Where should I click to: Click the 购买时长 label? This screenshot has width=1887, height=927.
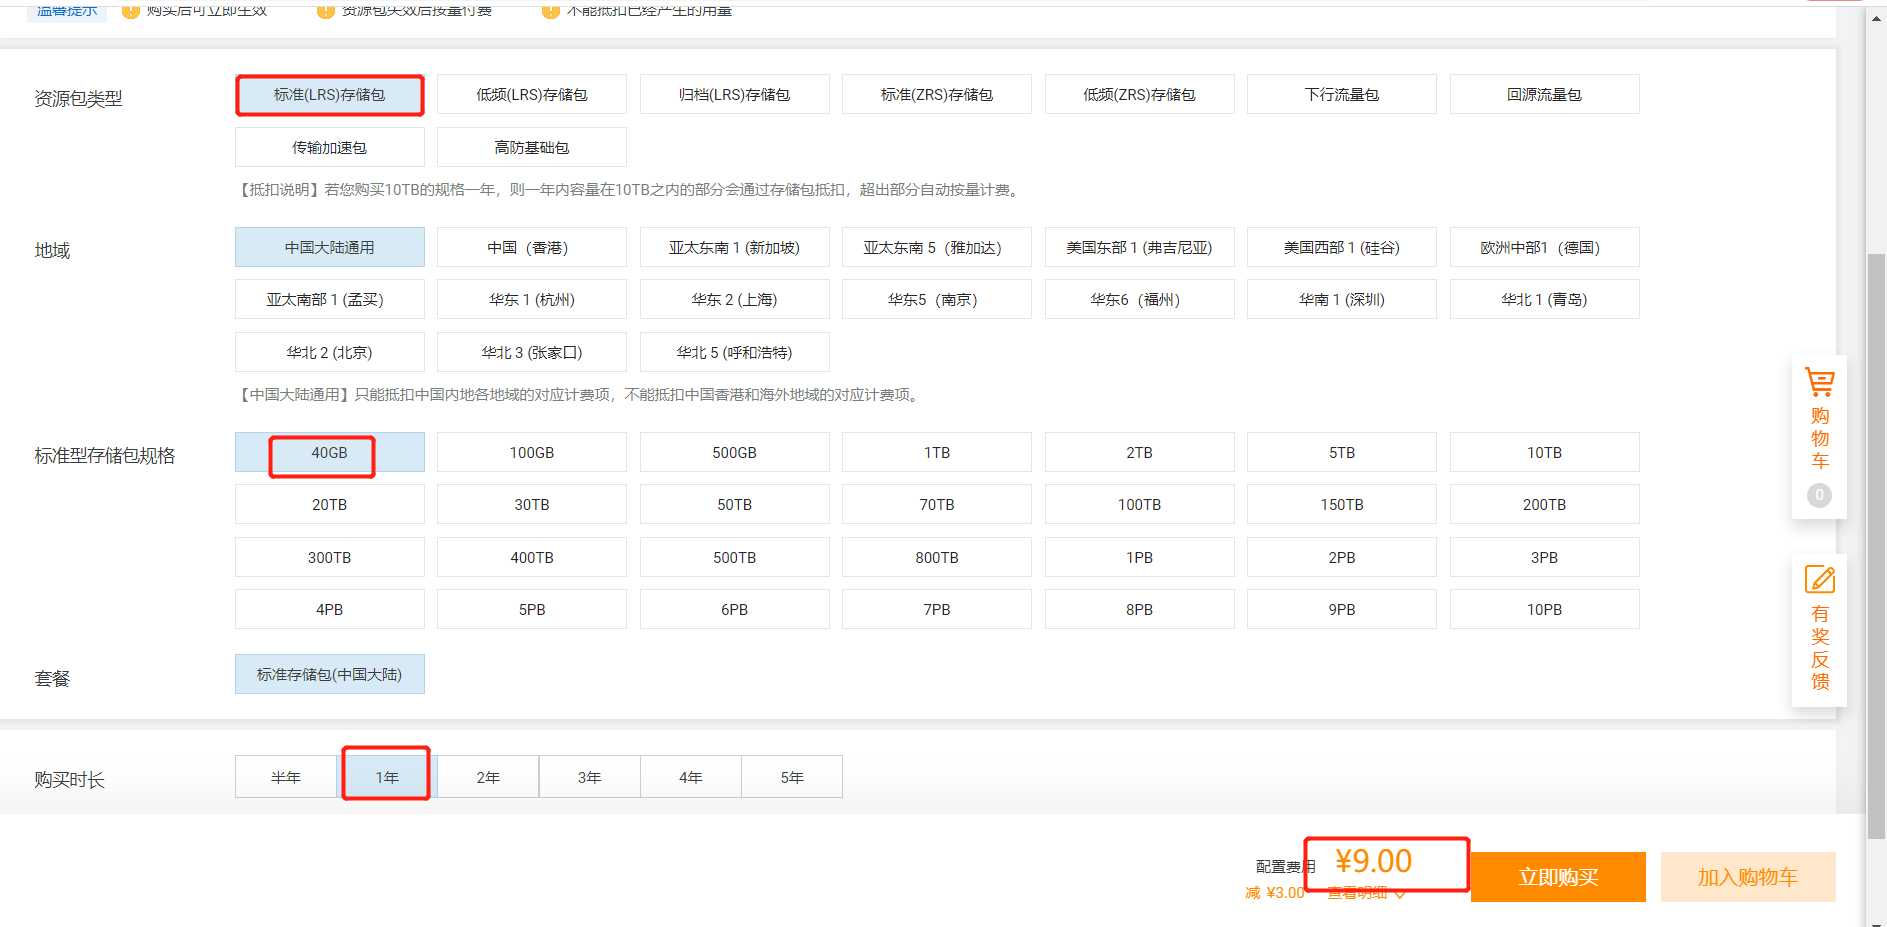(x=69, y=780)
